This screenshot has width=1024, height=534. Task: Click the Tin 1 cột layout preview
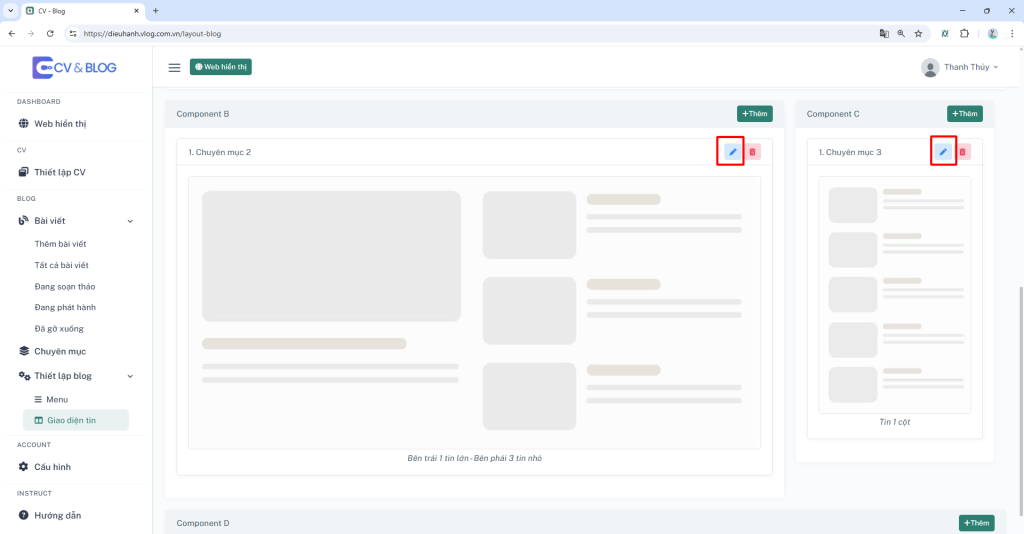pyautogui.click(x=894, y=294)
